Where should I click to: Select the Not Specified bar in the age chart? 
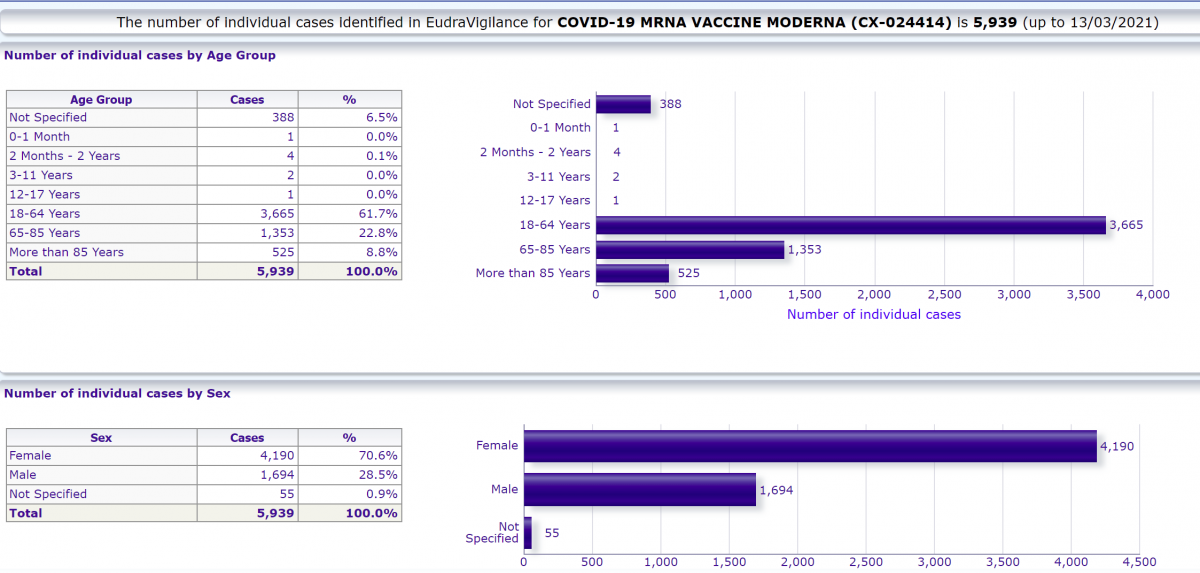(623, 104)
